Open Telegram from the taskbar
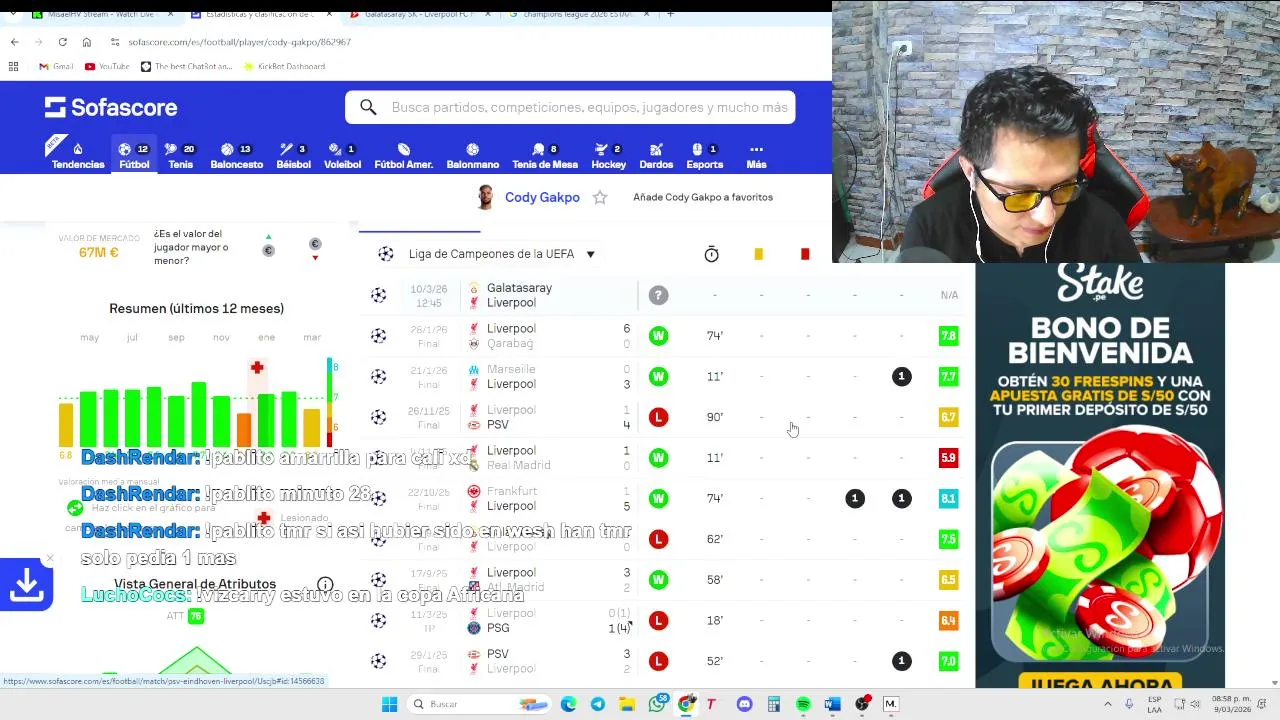This screenshot has width=1280, height=720. click(597, 704)
